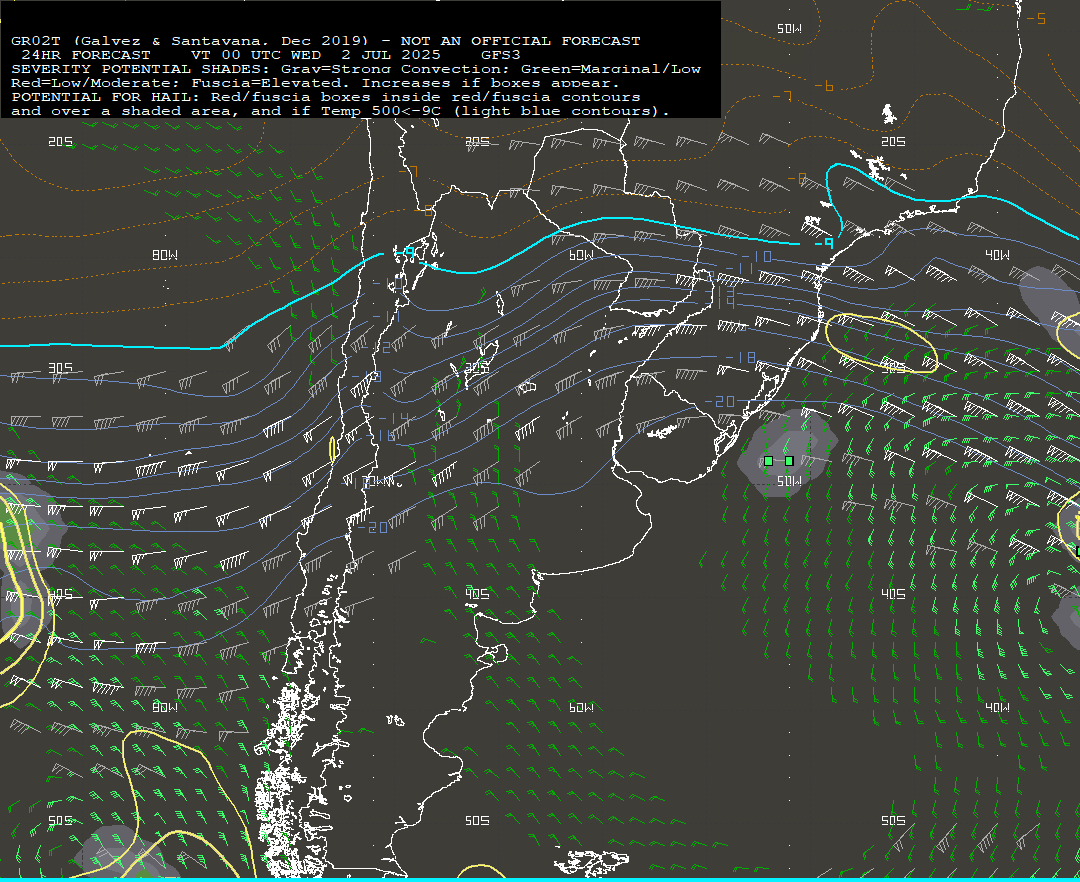Click the green square farther from 50W label
Image resolution: width=1080 pixels, height=882 pixels.
click(x=769, y=461)
